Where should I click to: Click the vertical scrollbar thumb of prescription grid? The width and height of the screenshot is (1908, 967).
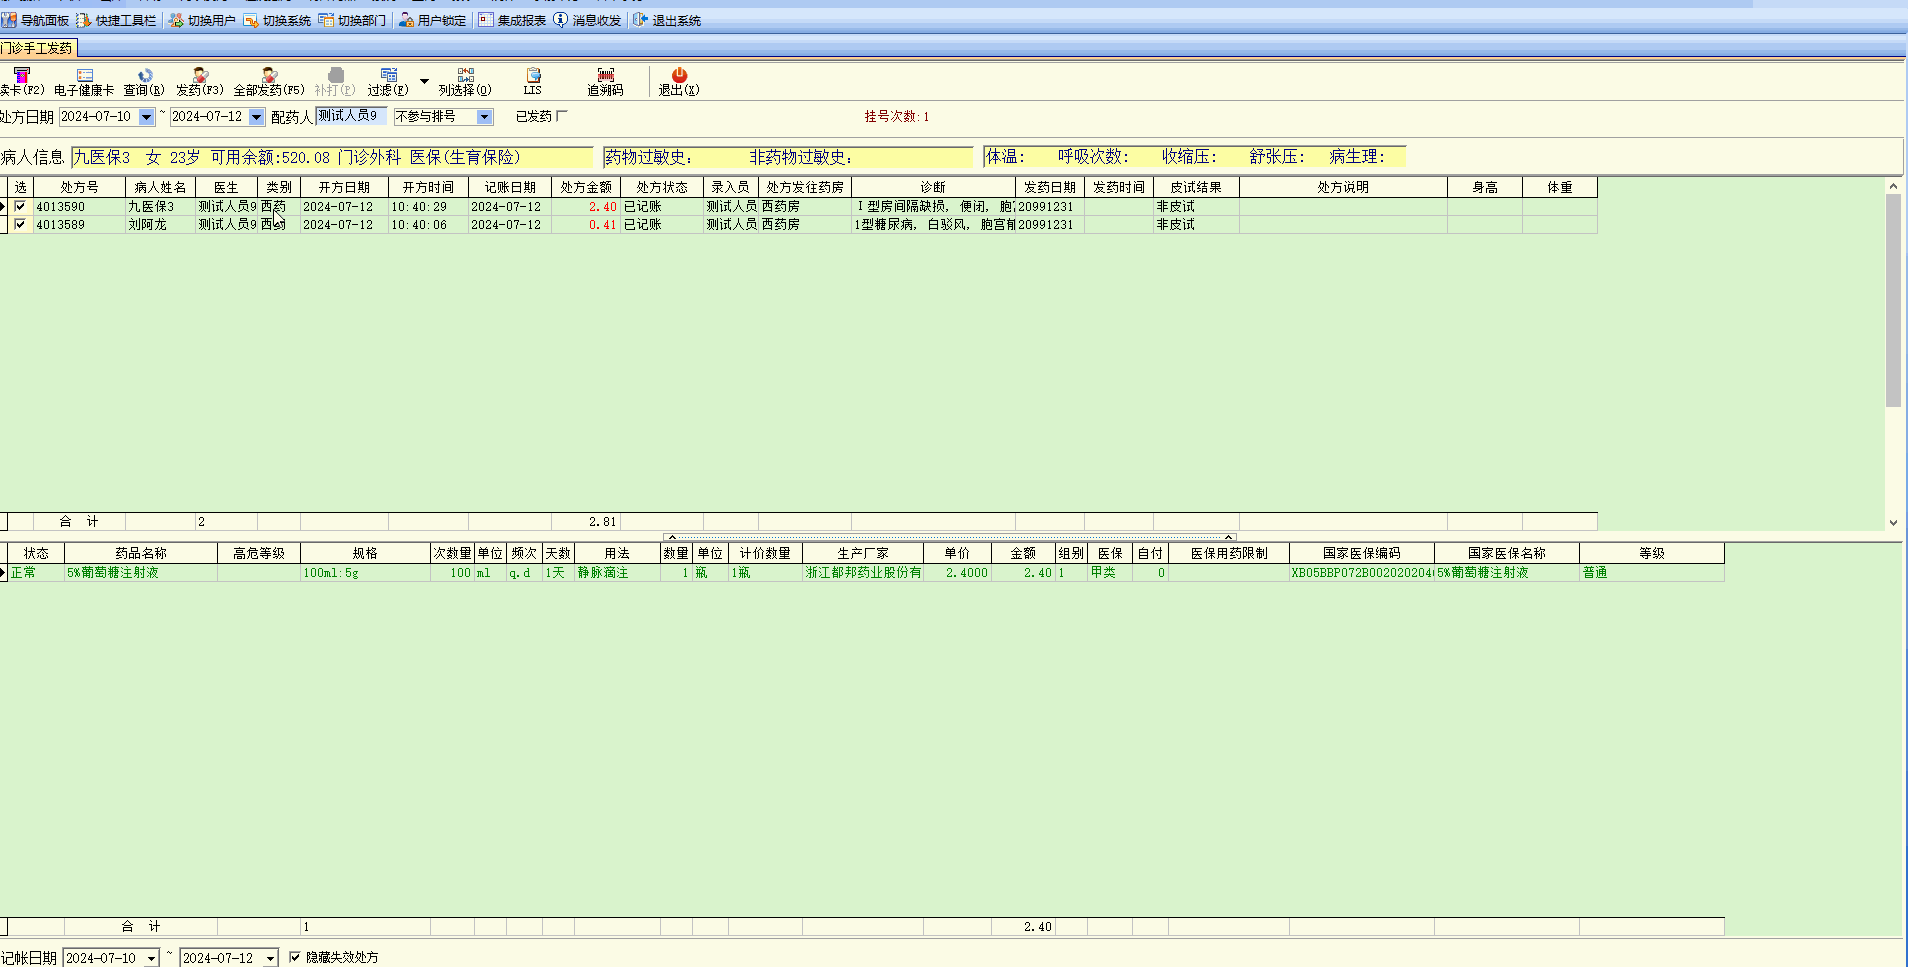coord(1893,300)
